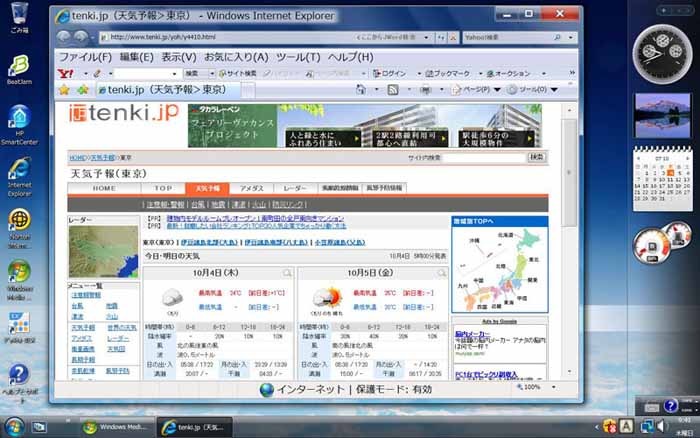Select the tenki.jp browser tab
This screenshot has height=438, width=700.
click(x=168, y=90)
